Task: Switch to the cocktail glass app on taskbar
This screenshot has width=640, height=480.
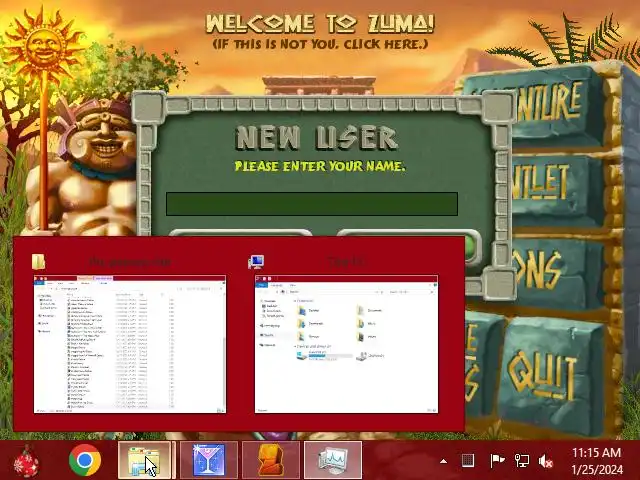Action: coord(209,460)
